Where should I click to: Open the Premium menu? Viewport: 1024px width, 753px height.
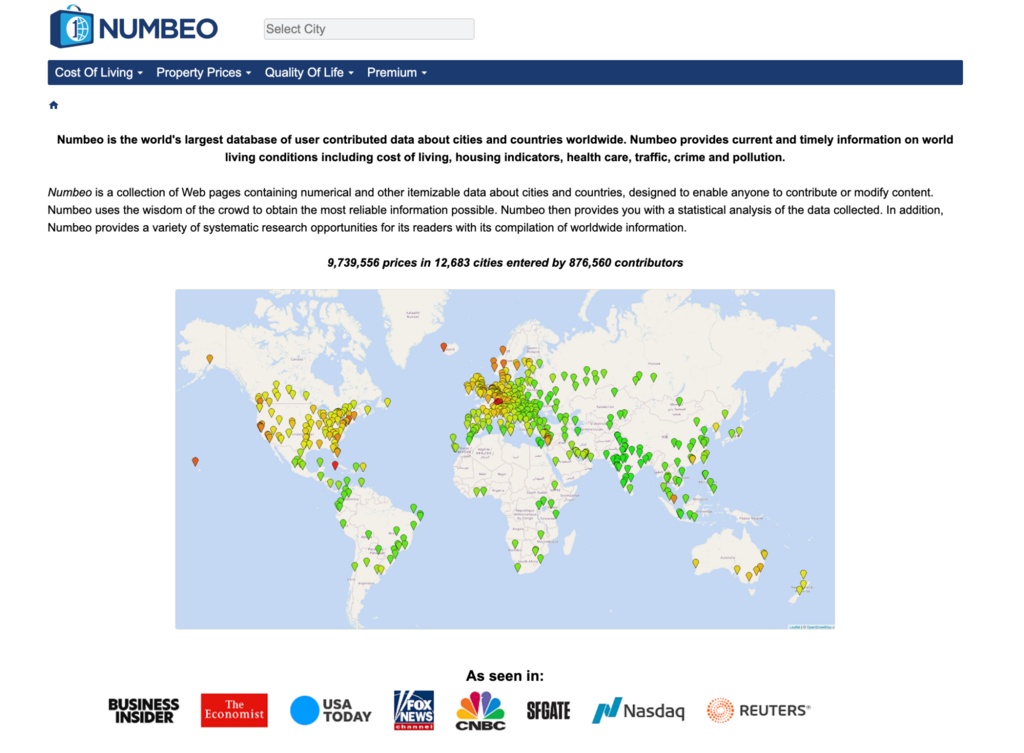click(x=397, y=73)
